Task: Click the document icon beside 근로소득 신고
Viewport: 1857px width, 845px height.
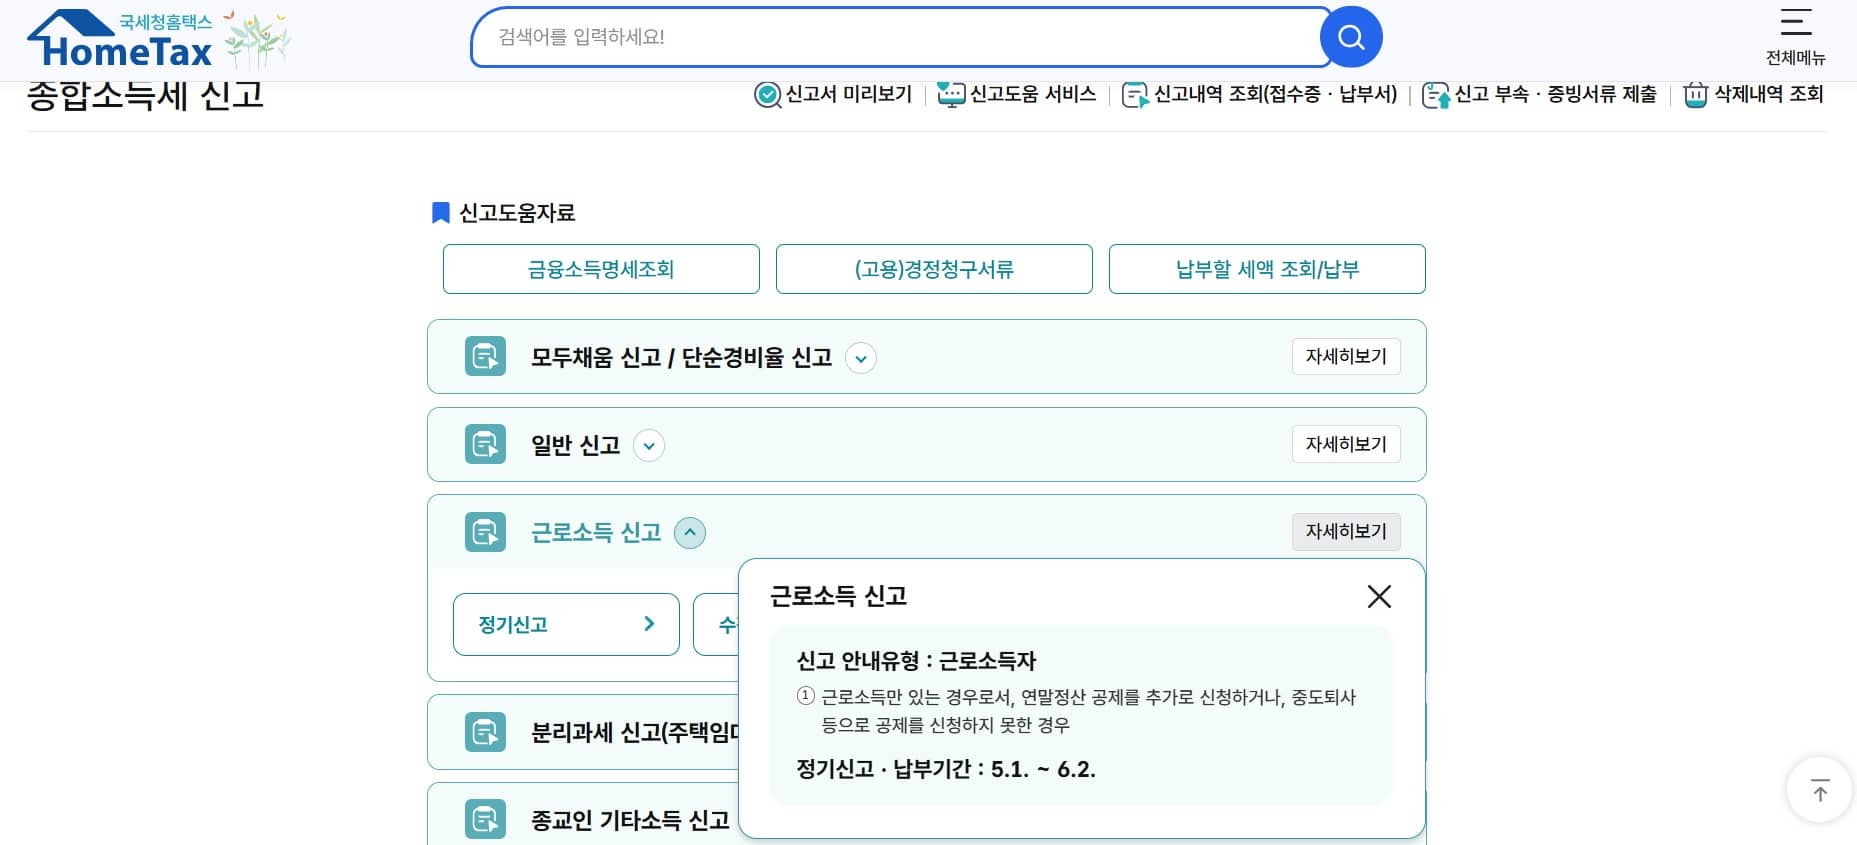Action: pos(485,532)
